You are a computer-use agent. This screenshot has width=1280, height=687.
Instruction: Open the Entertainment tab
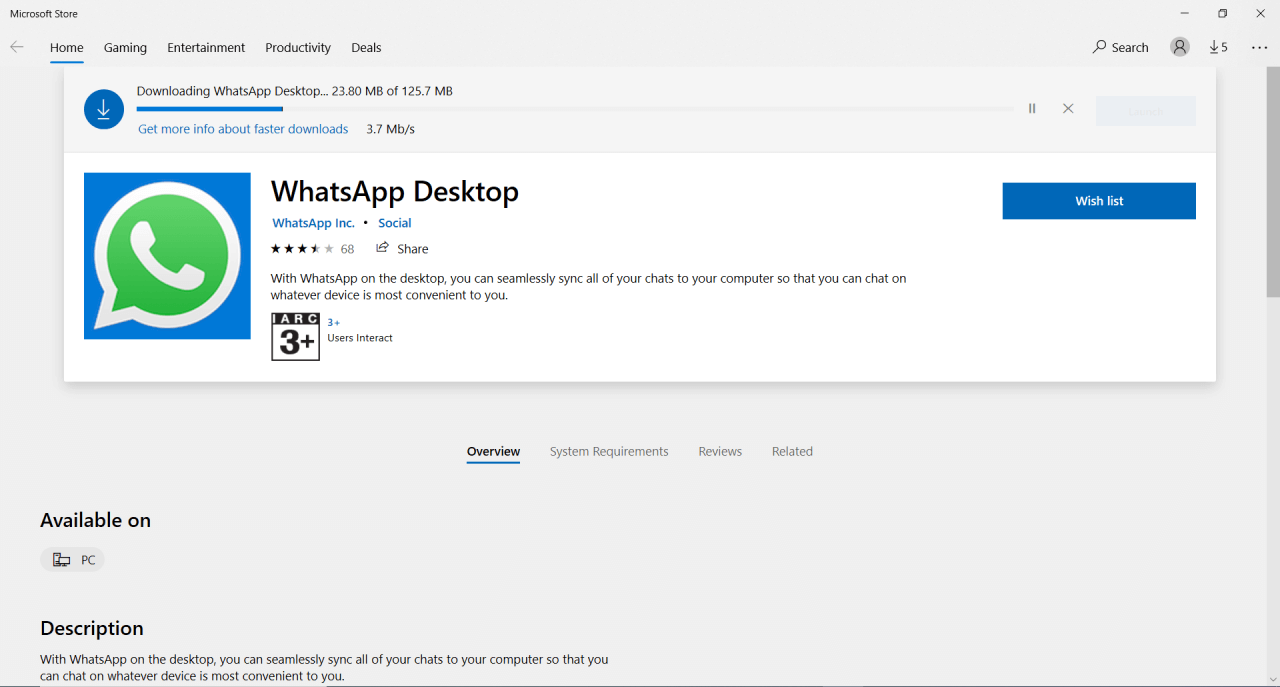tap(206, 48)
